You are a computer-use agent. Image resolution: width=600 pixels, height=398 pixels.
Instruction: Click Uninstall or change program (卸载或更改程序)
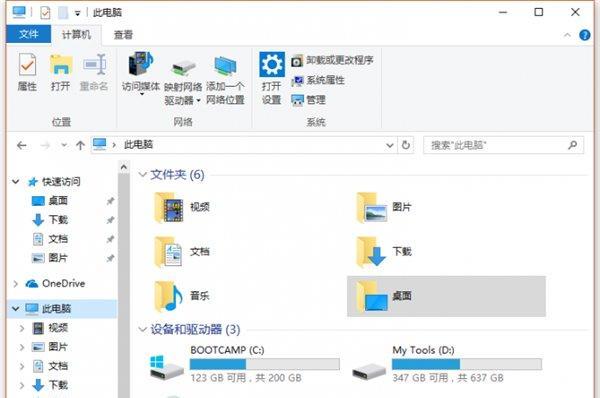coord(332,60)
